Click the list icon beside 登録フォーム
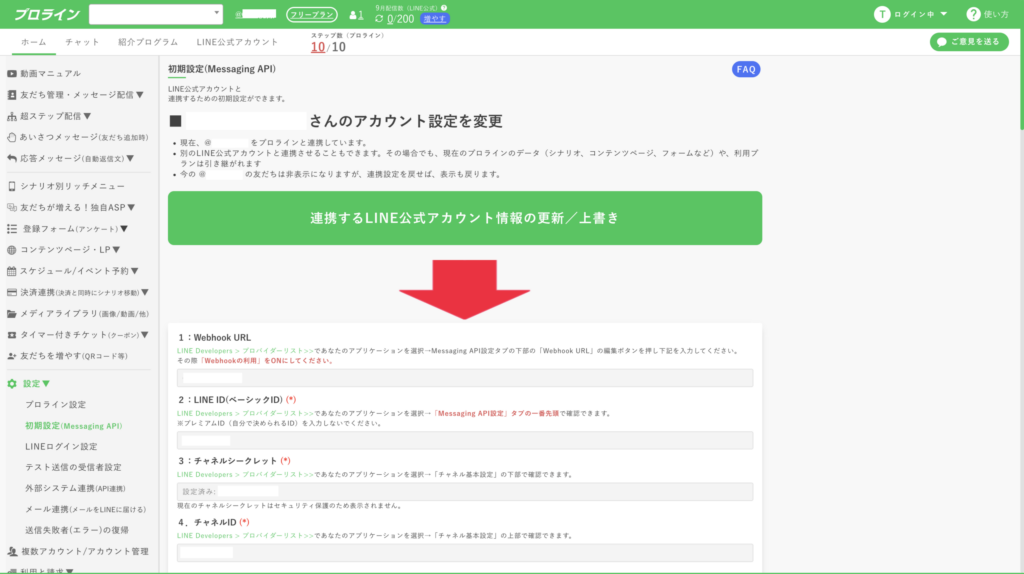1024x574 pixels. pyautogui.click(x=12, y=229)
